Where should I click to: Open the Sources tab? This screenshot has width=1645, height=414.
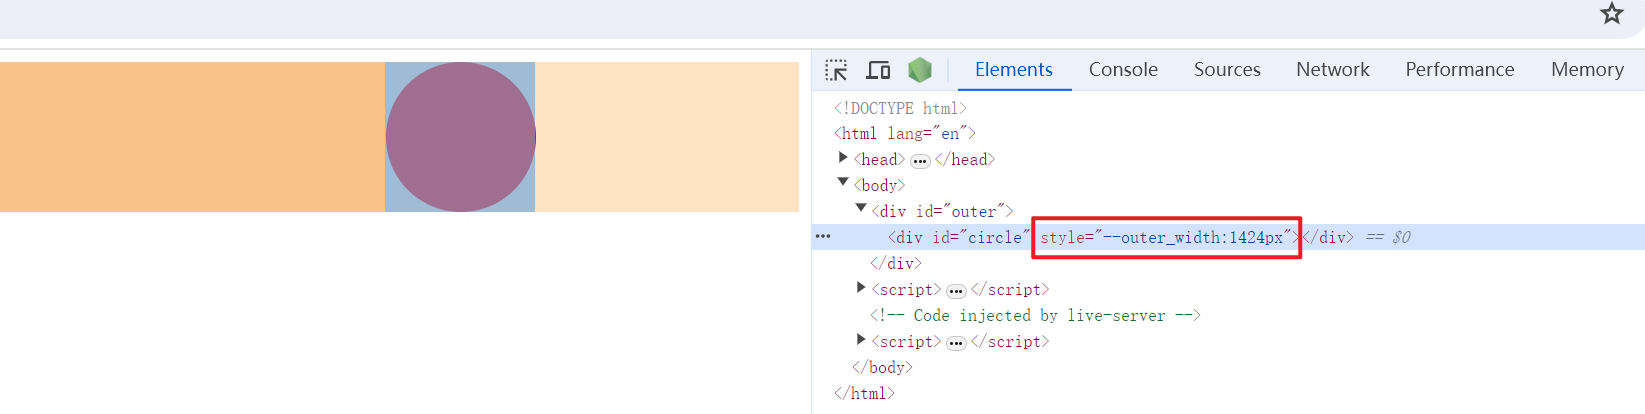1227,69
